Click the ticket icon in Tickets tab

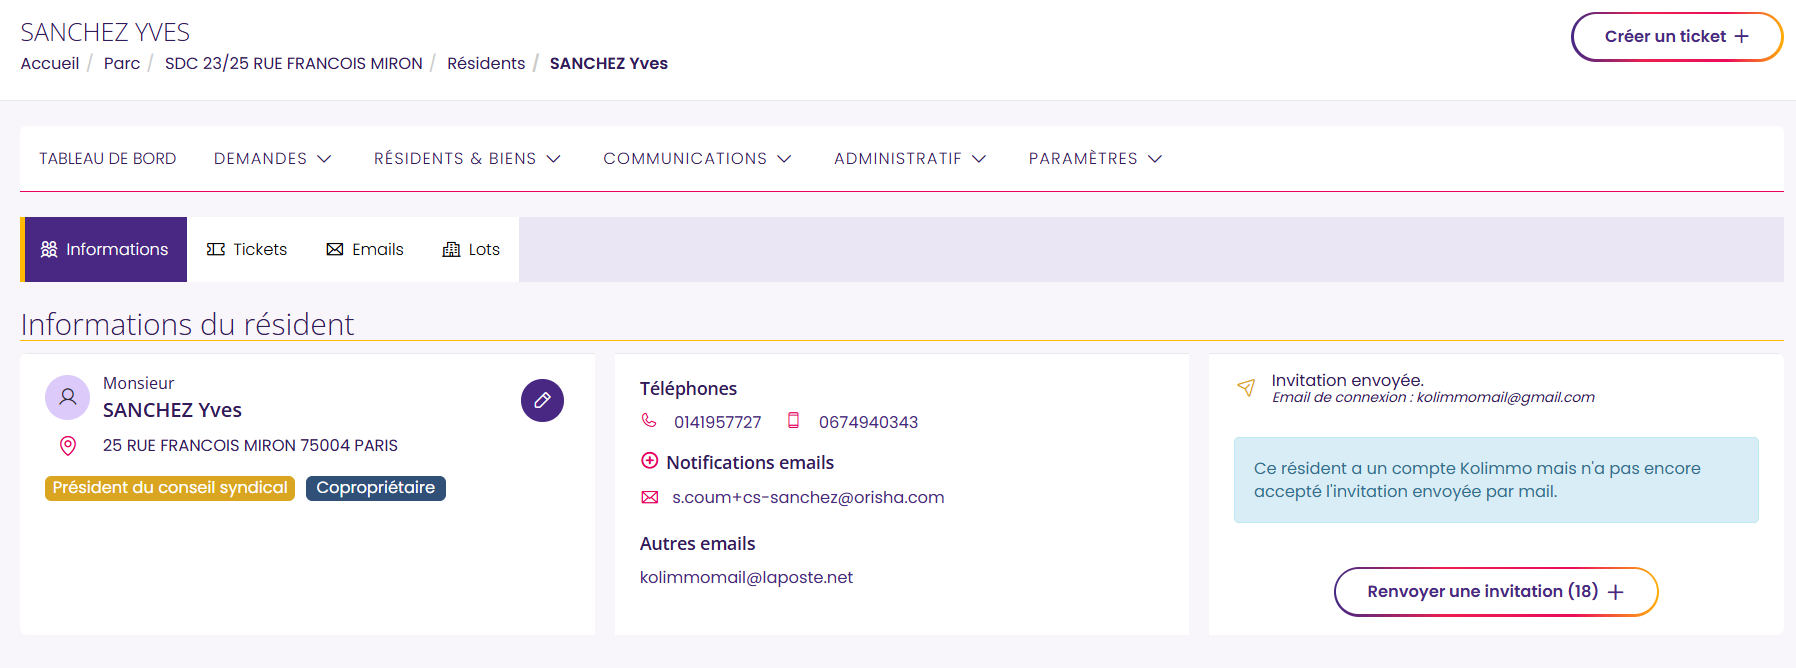pos(216,249)
